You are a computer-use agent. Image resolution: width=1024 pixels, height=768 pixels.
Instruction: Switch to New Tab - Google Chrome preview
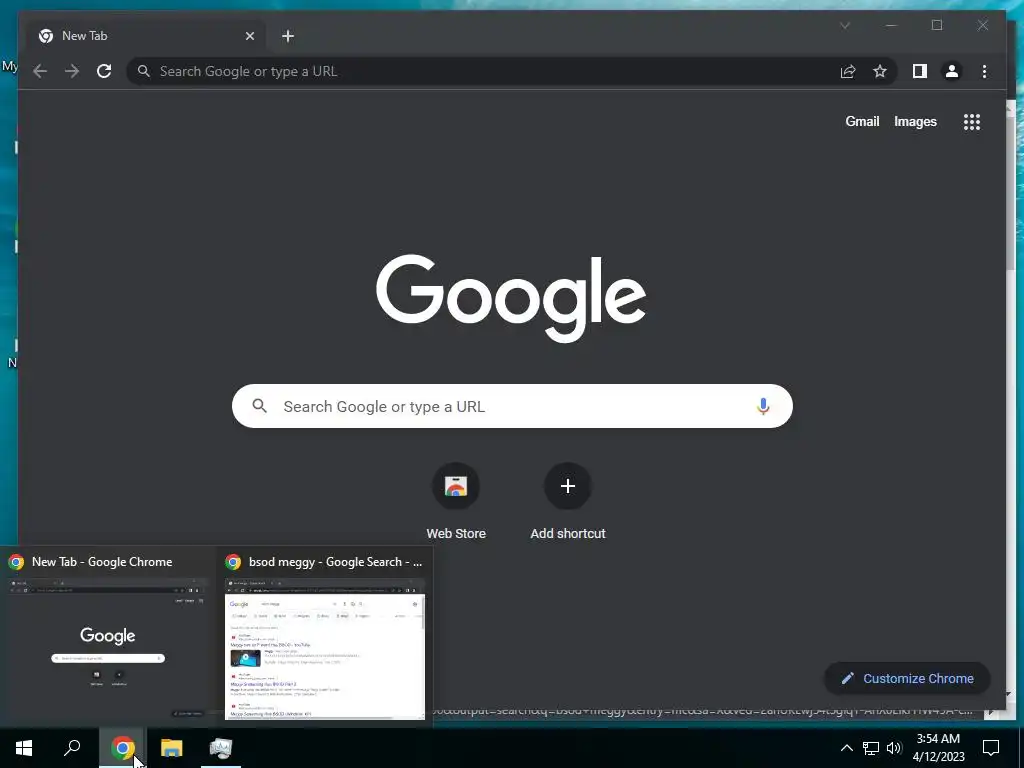pyautogui.click(x=108, y=637)
